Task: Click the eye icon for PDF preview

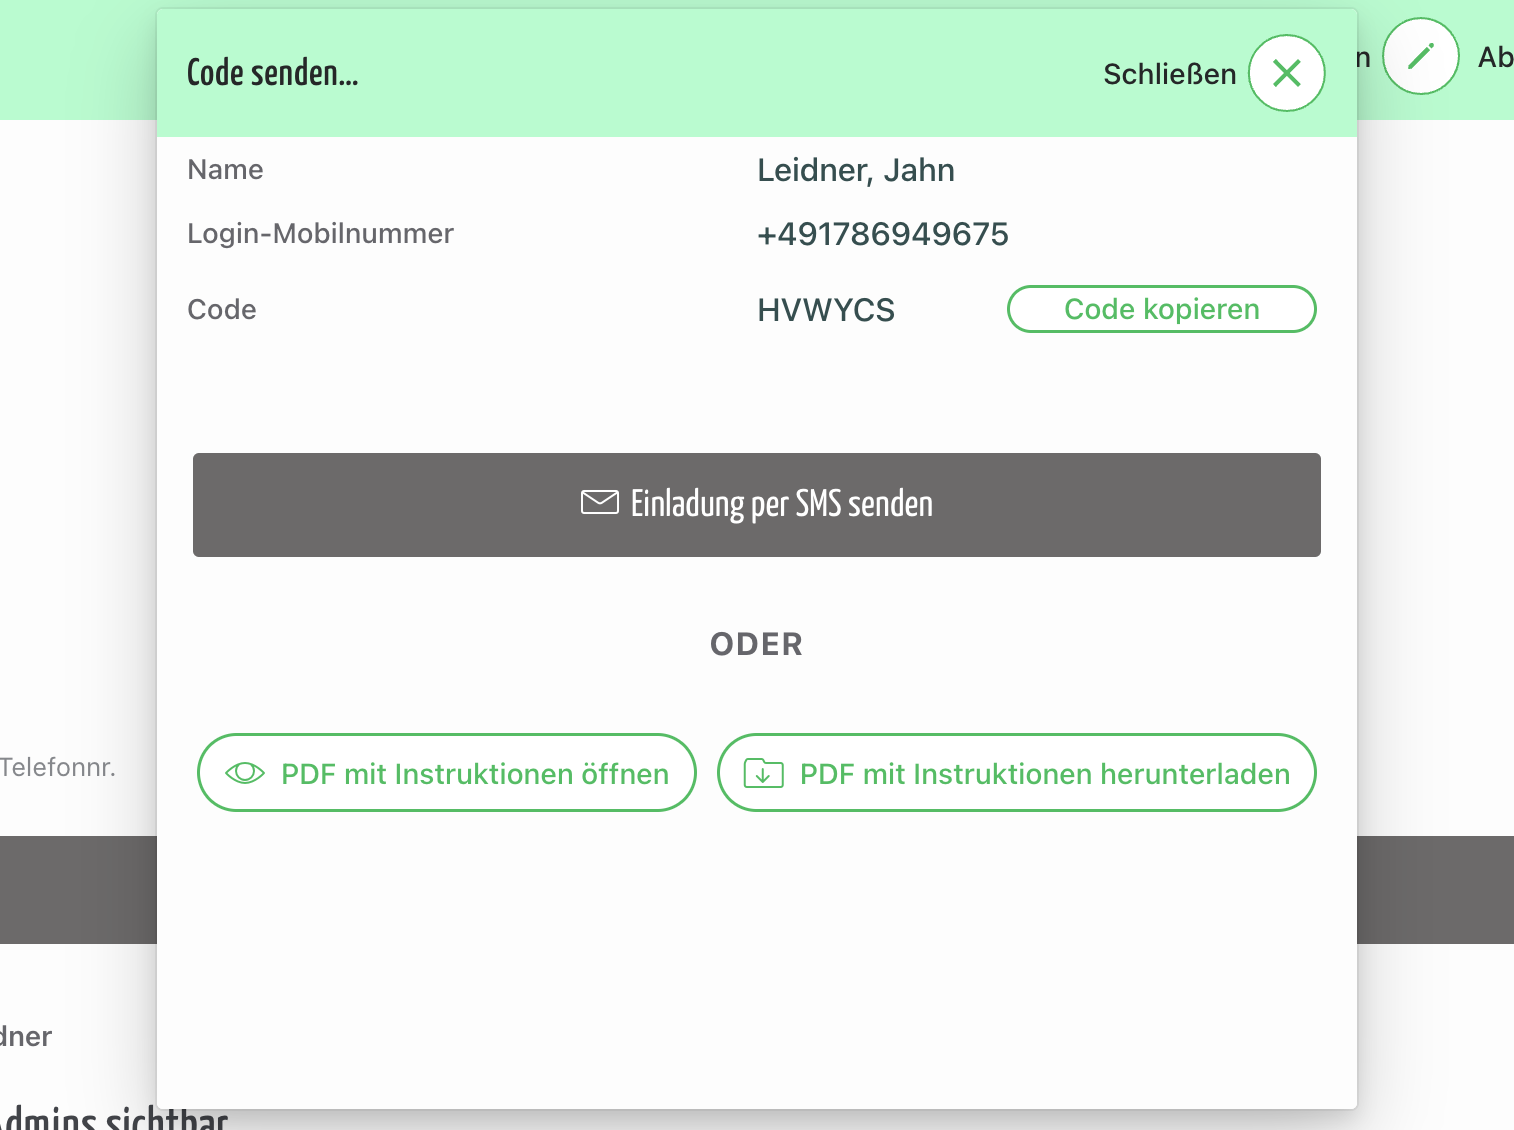Action: (245, 773)
